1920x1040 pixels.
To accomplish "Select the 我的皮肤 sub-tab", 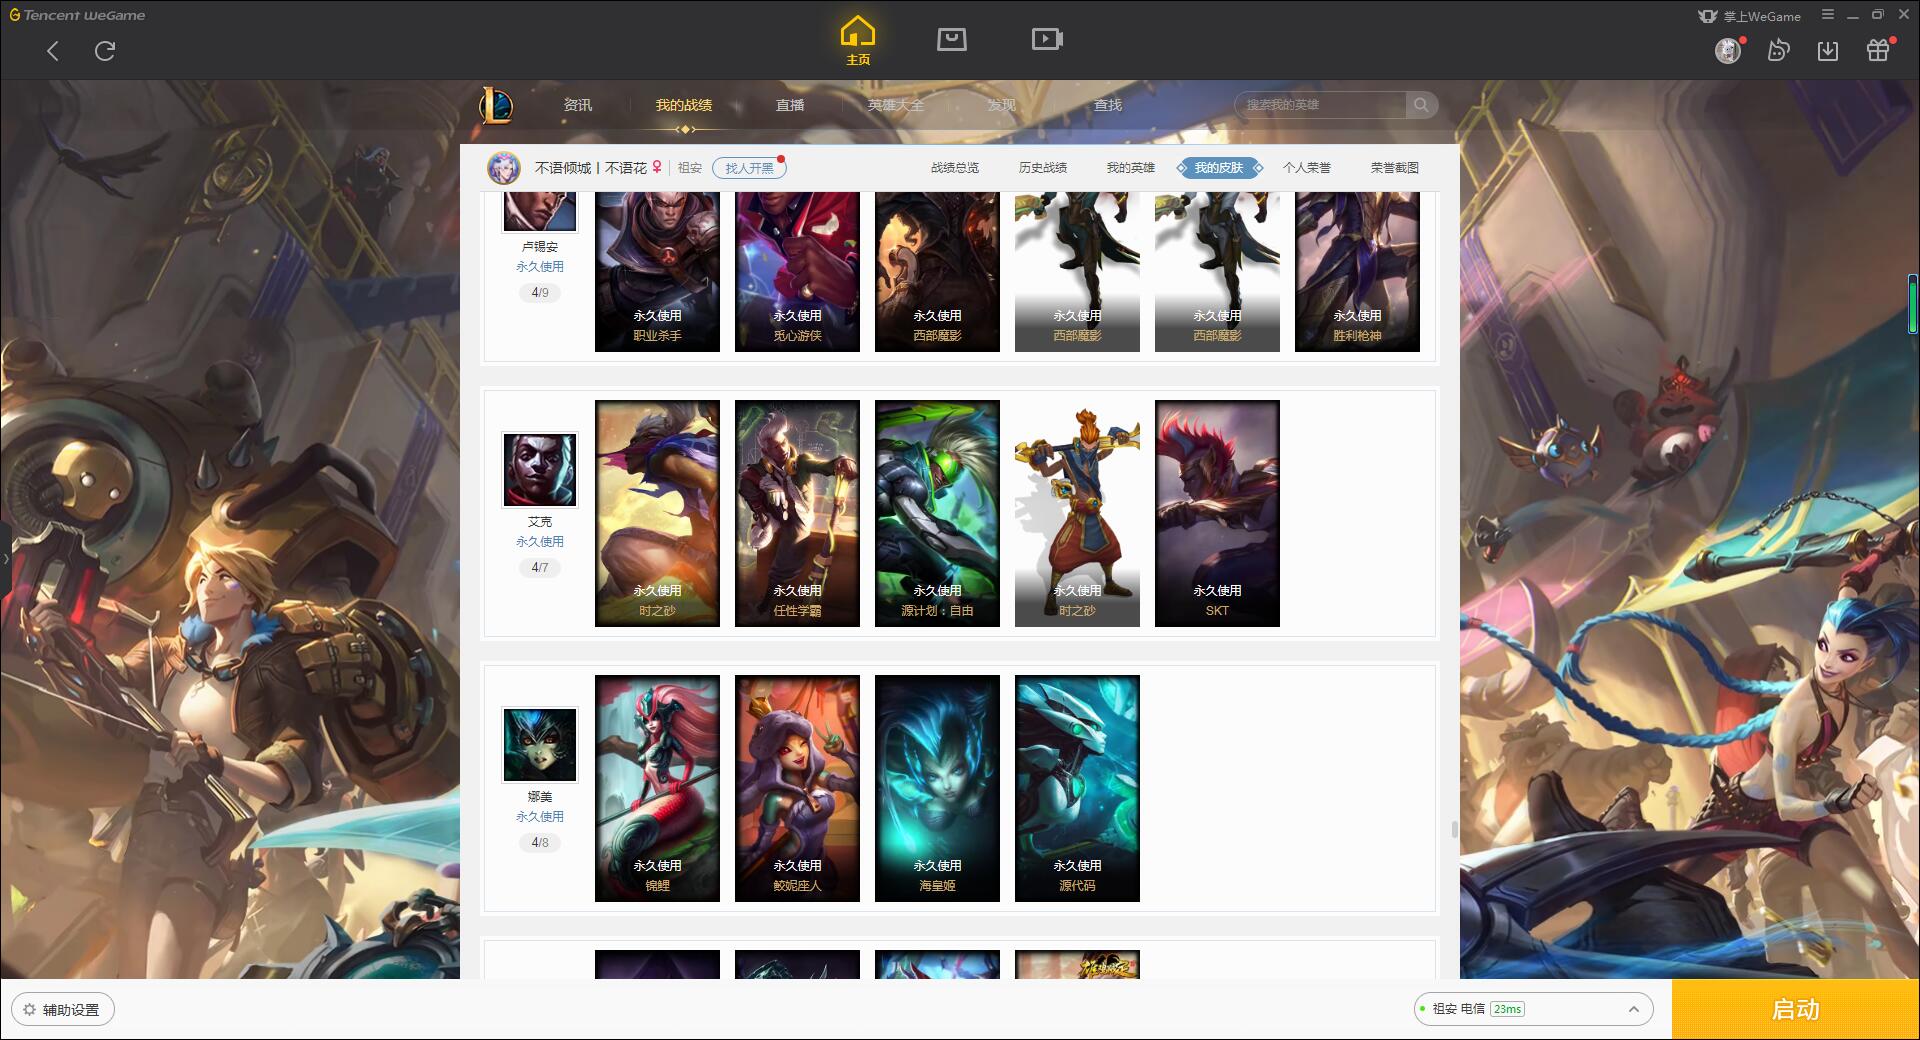I will 1219,168.
